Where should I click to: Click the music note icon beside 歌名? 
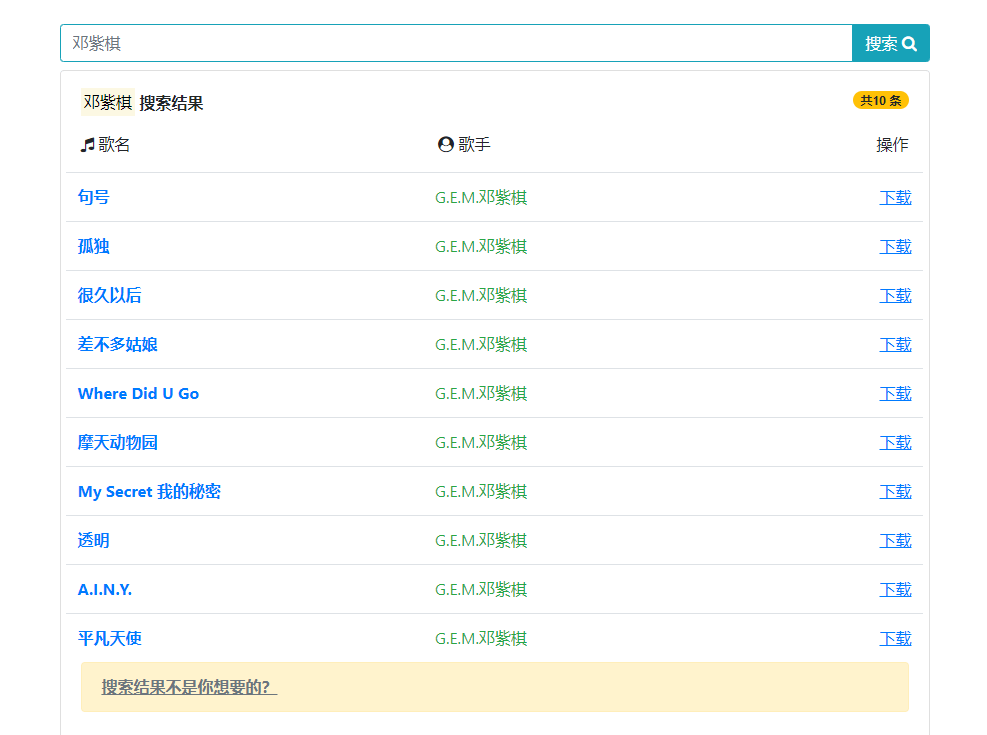tap(87, 145)
